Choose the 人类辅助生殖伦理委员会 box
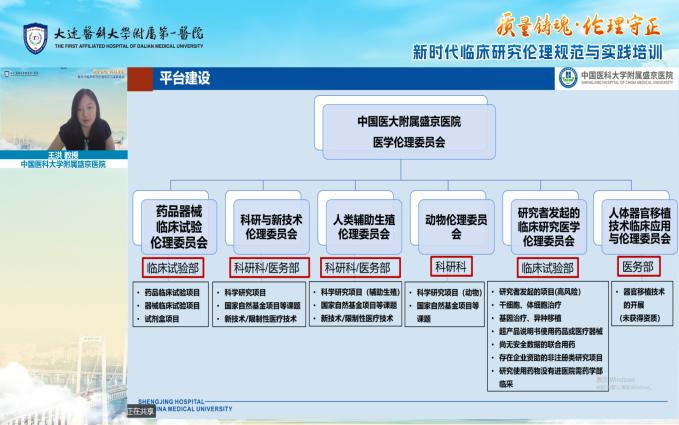The width and height of the screenshot is (679, 425). [x=362, y=227]
